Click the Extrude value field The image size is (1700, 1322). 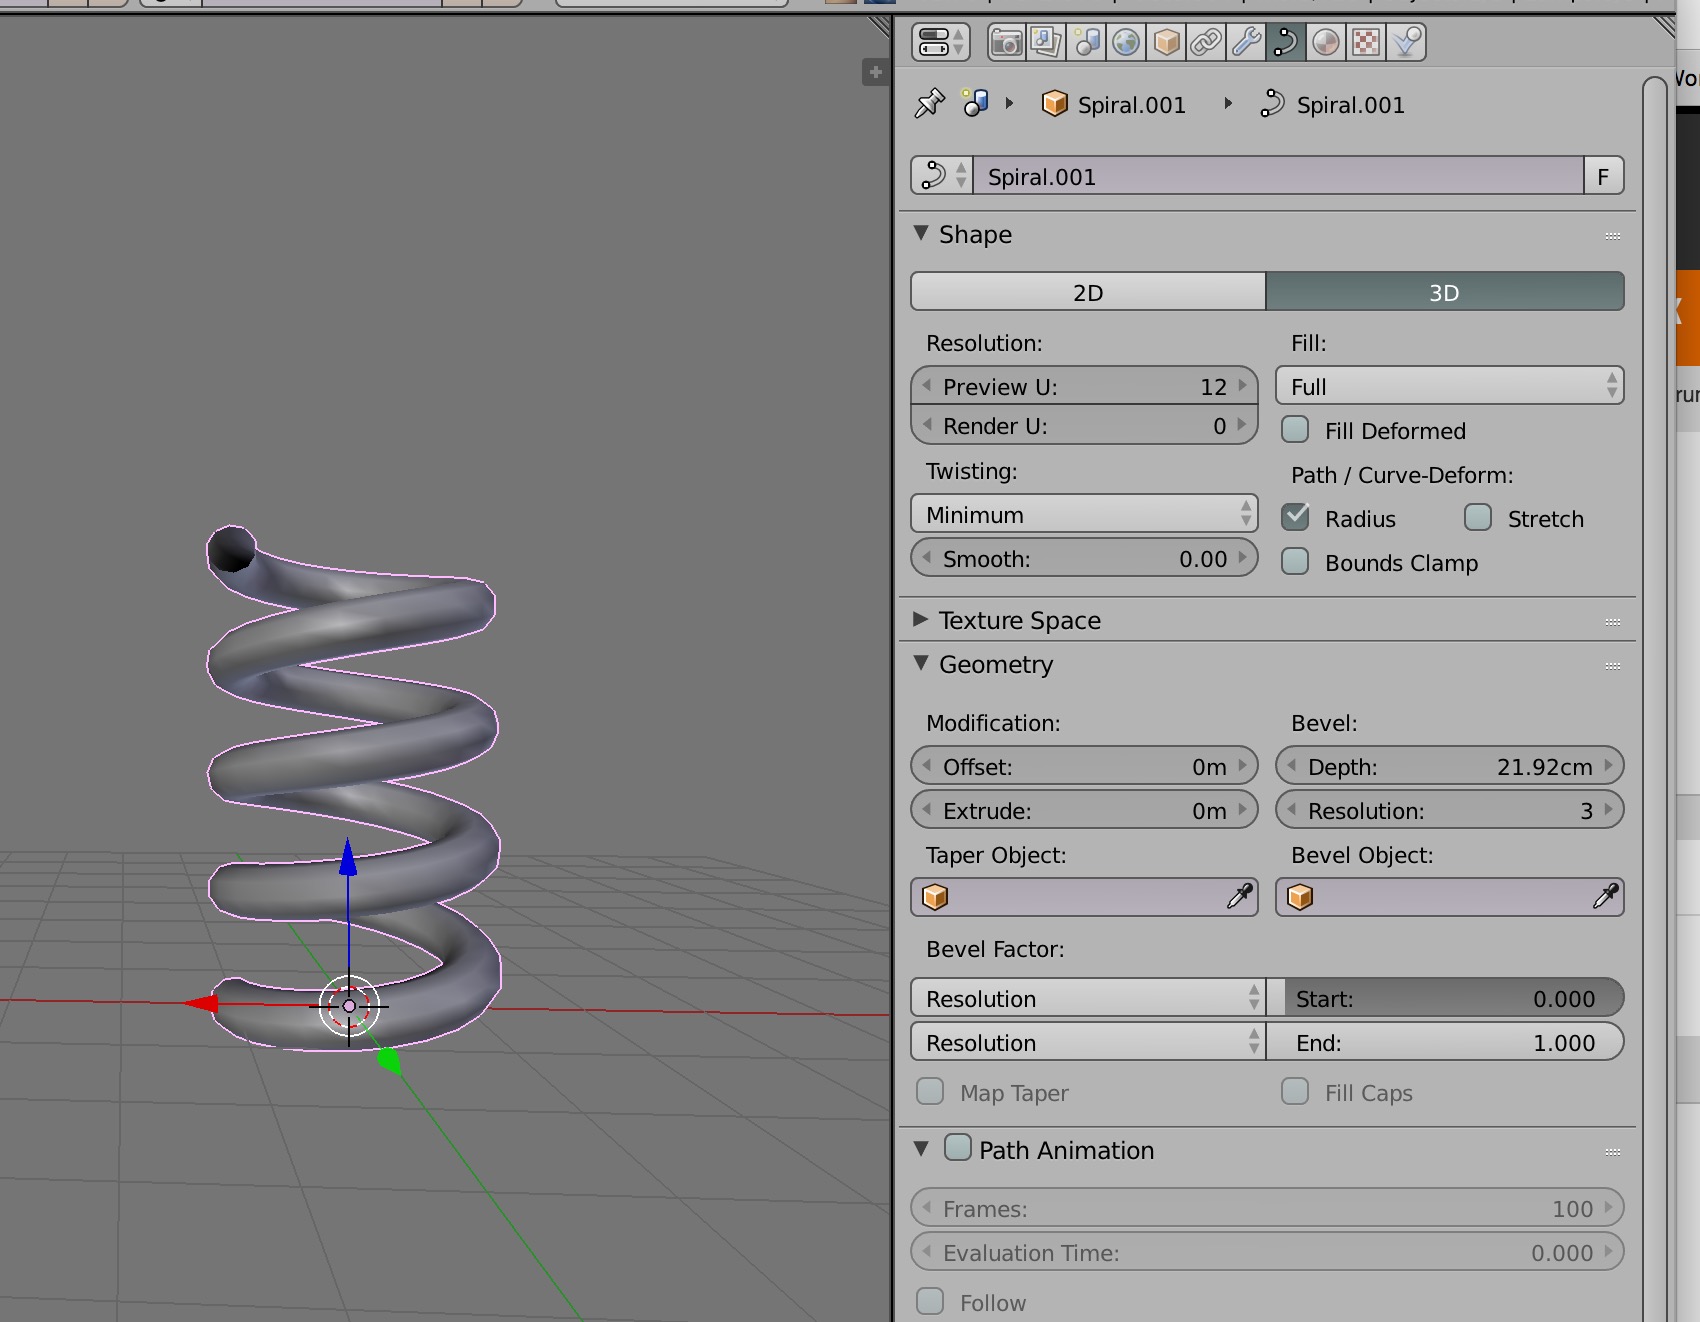(x=1084, y=810)
